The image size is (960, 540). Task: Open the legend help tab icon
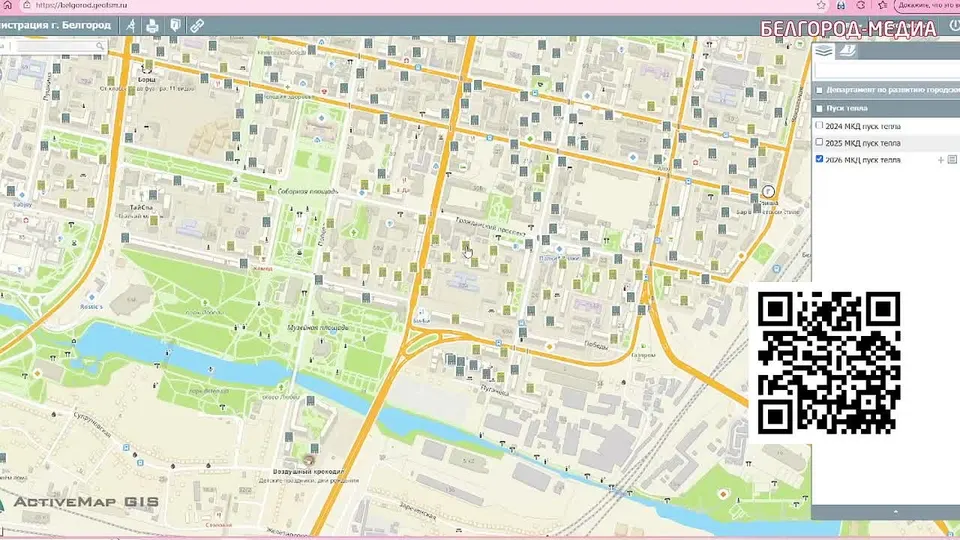click(847, 51)
